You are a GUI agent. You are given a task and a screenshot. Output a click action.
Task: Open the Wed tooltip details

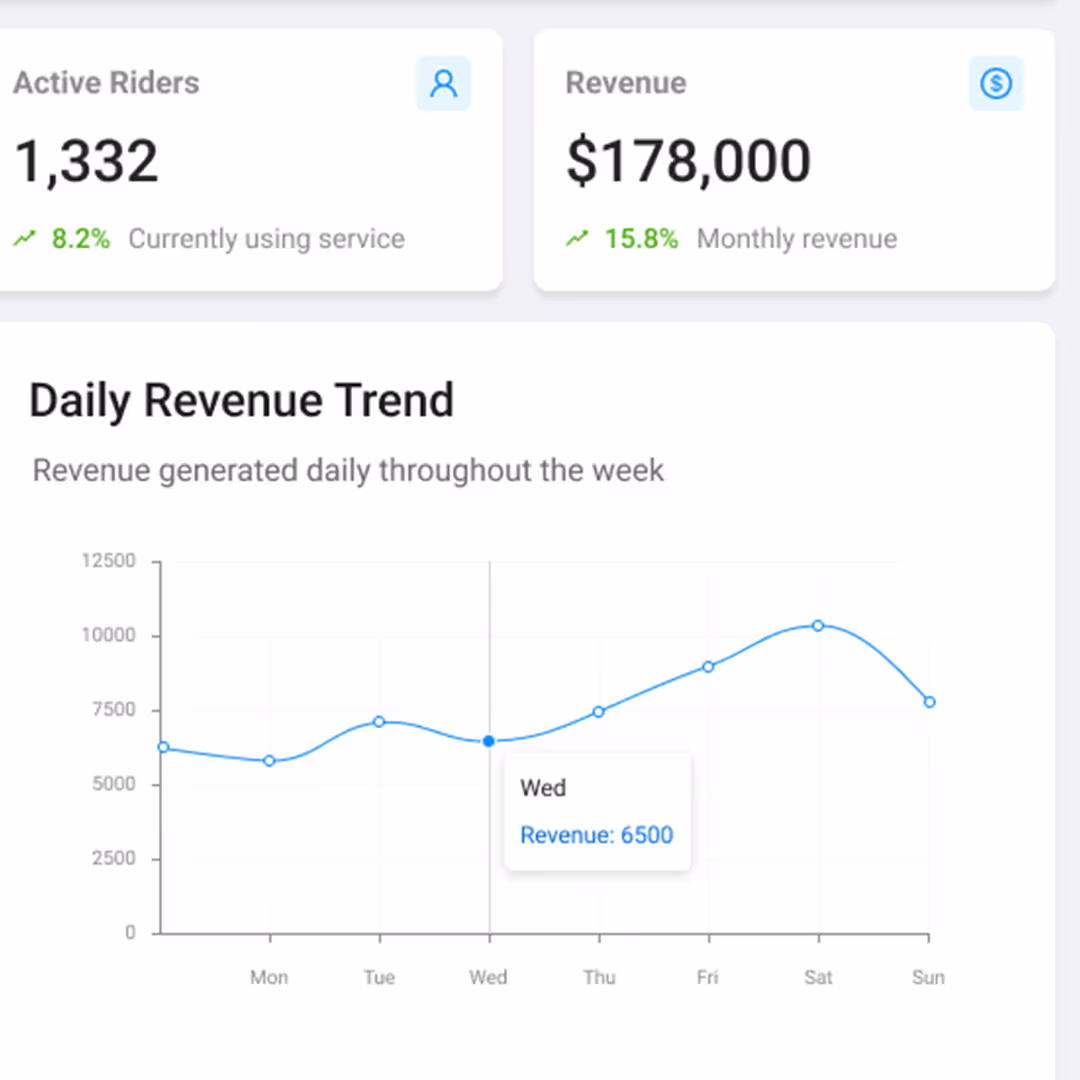coord(597,810)
